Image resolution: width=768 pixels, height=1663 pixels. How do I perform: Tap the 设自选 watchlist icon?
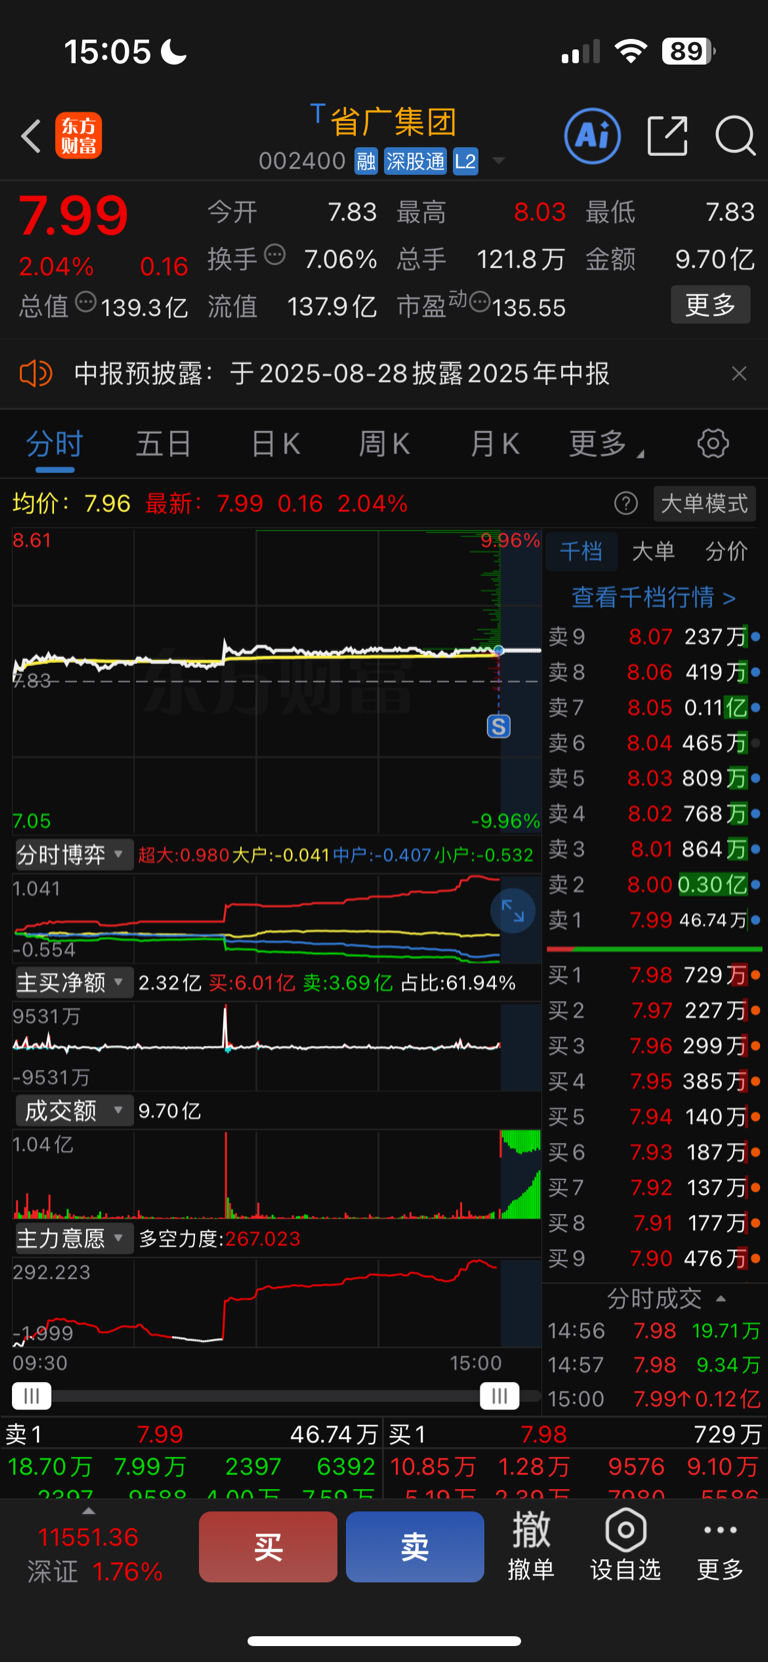pos(625,1546)
